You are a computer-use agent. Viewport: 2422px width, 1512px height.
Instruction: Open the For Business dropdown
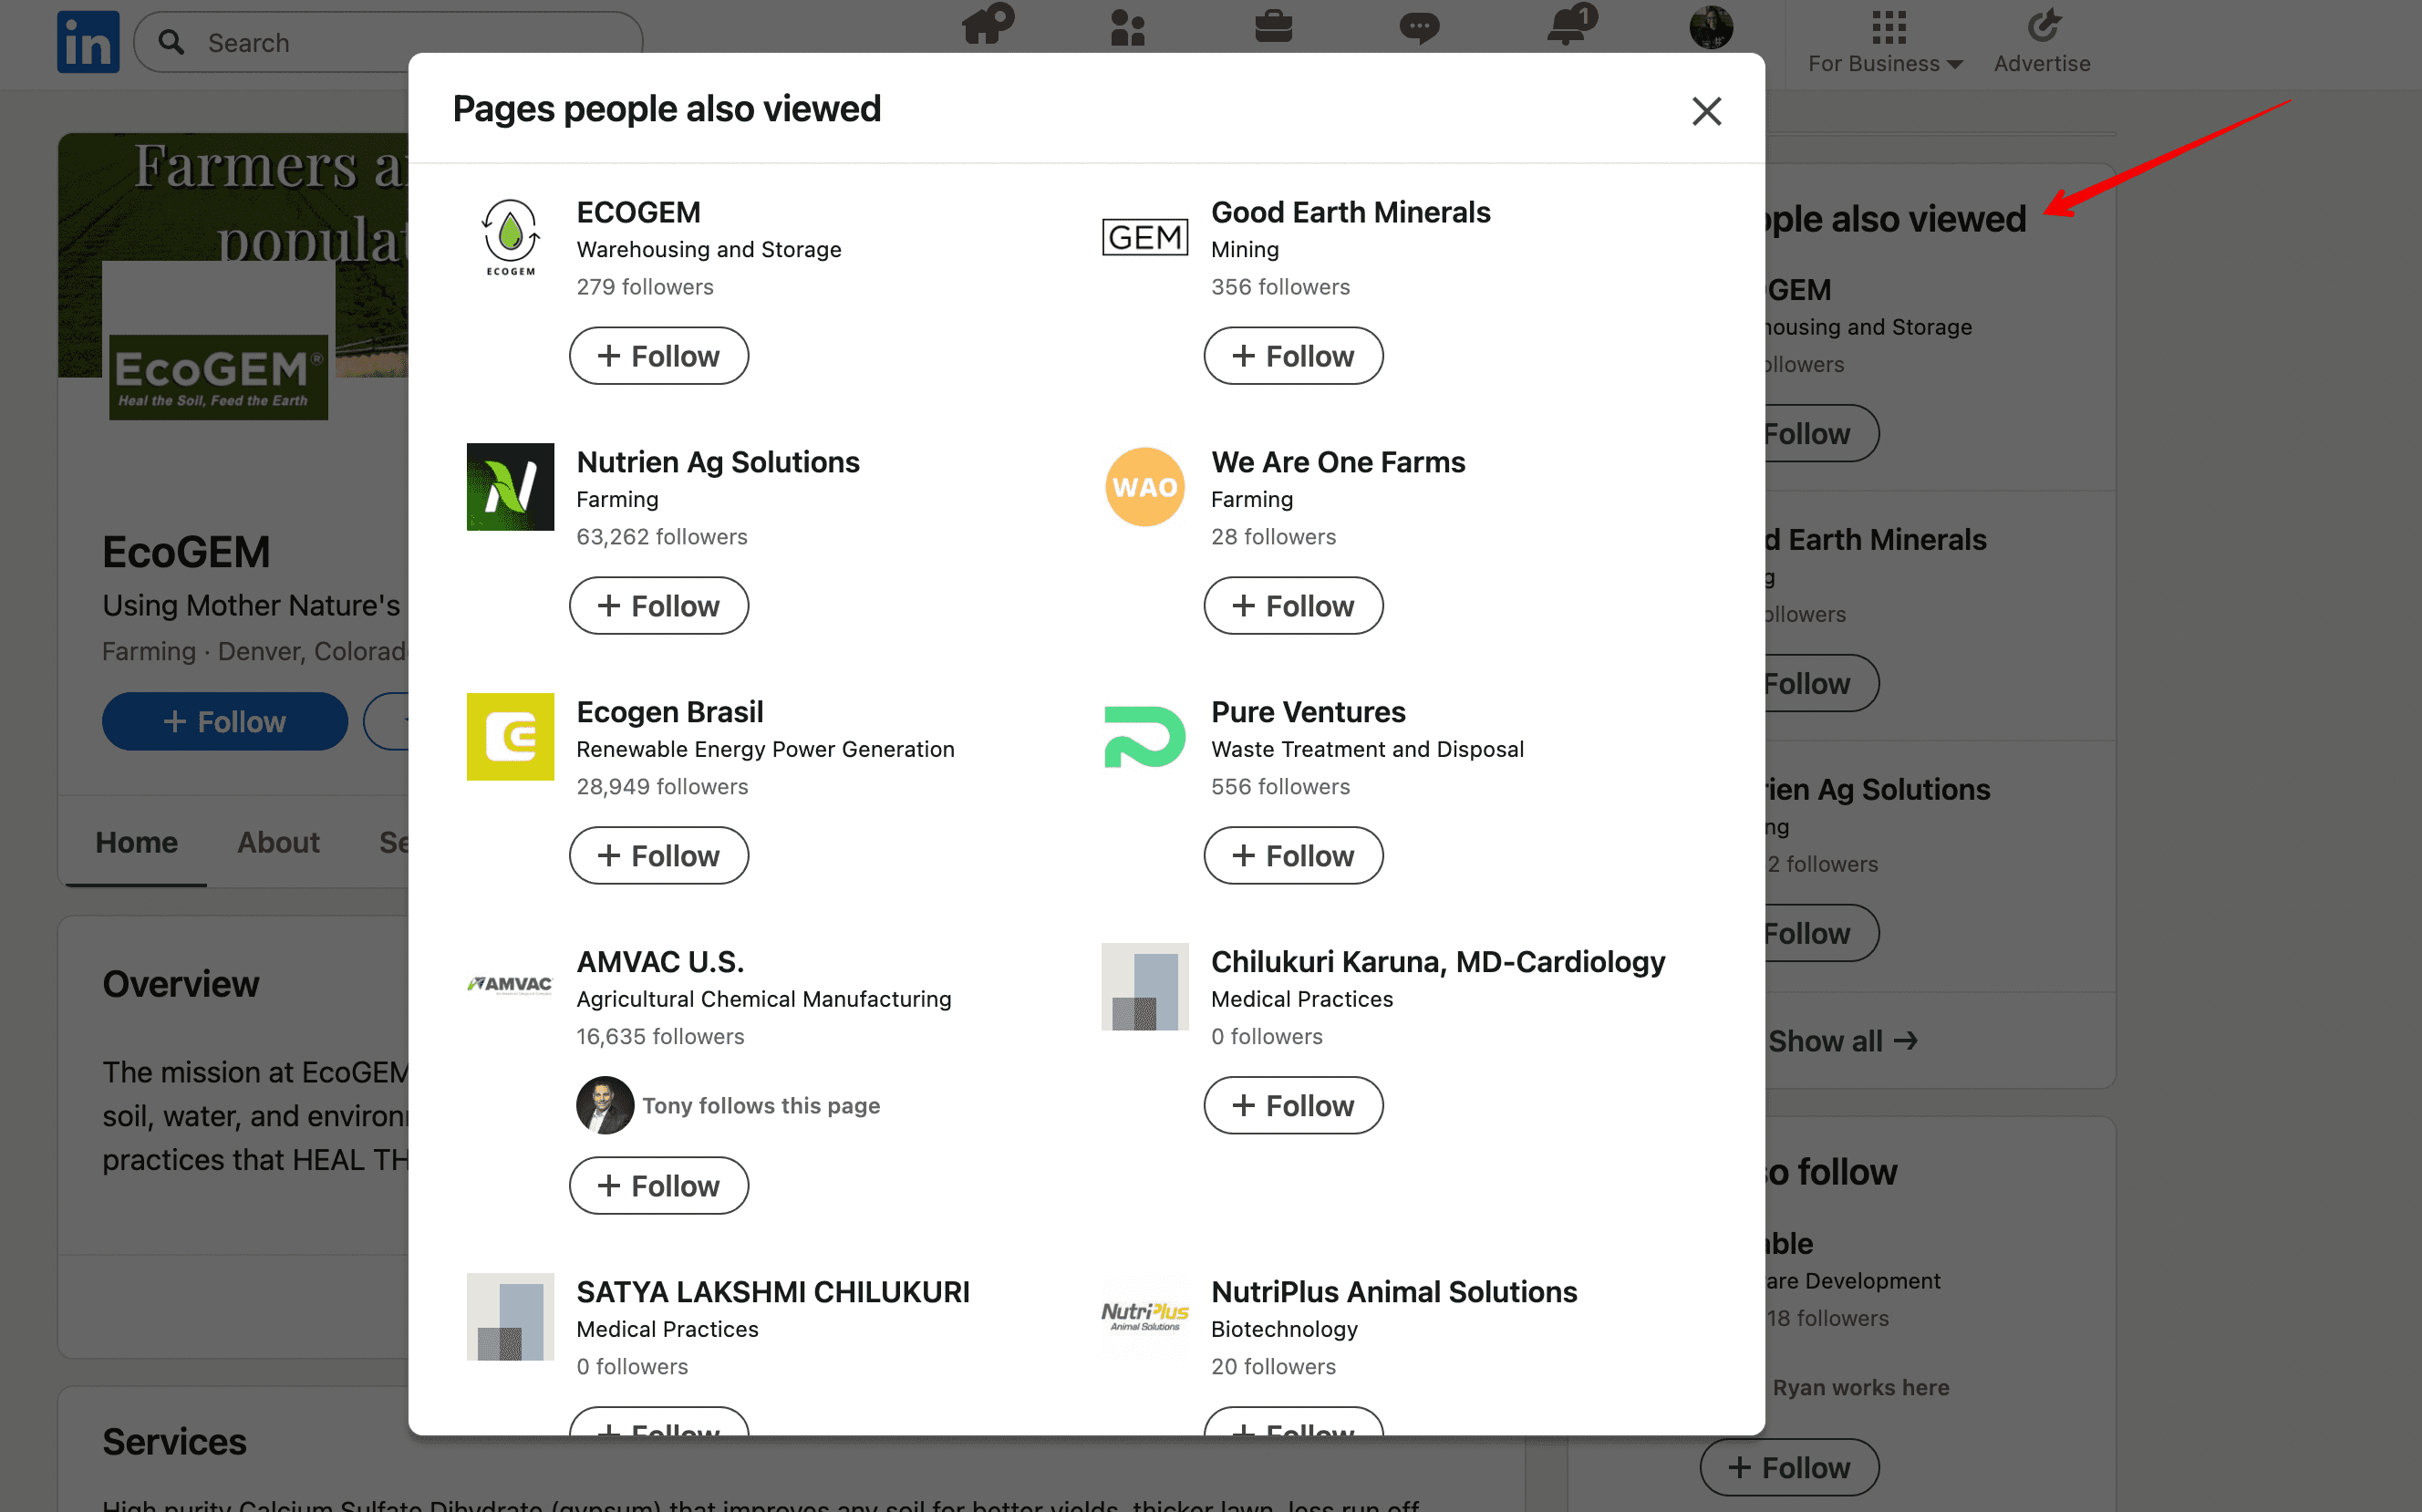[1884, 62]
